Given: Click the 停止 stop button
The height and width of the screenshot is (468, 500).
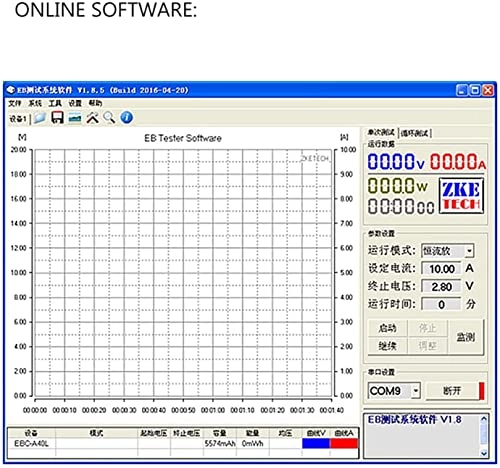Looking at the screenshot, I should tap(428, 328).
